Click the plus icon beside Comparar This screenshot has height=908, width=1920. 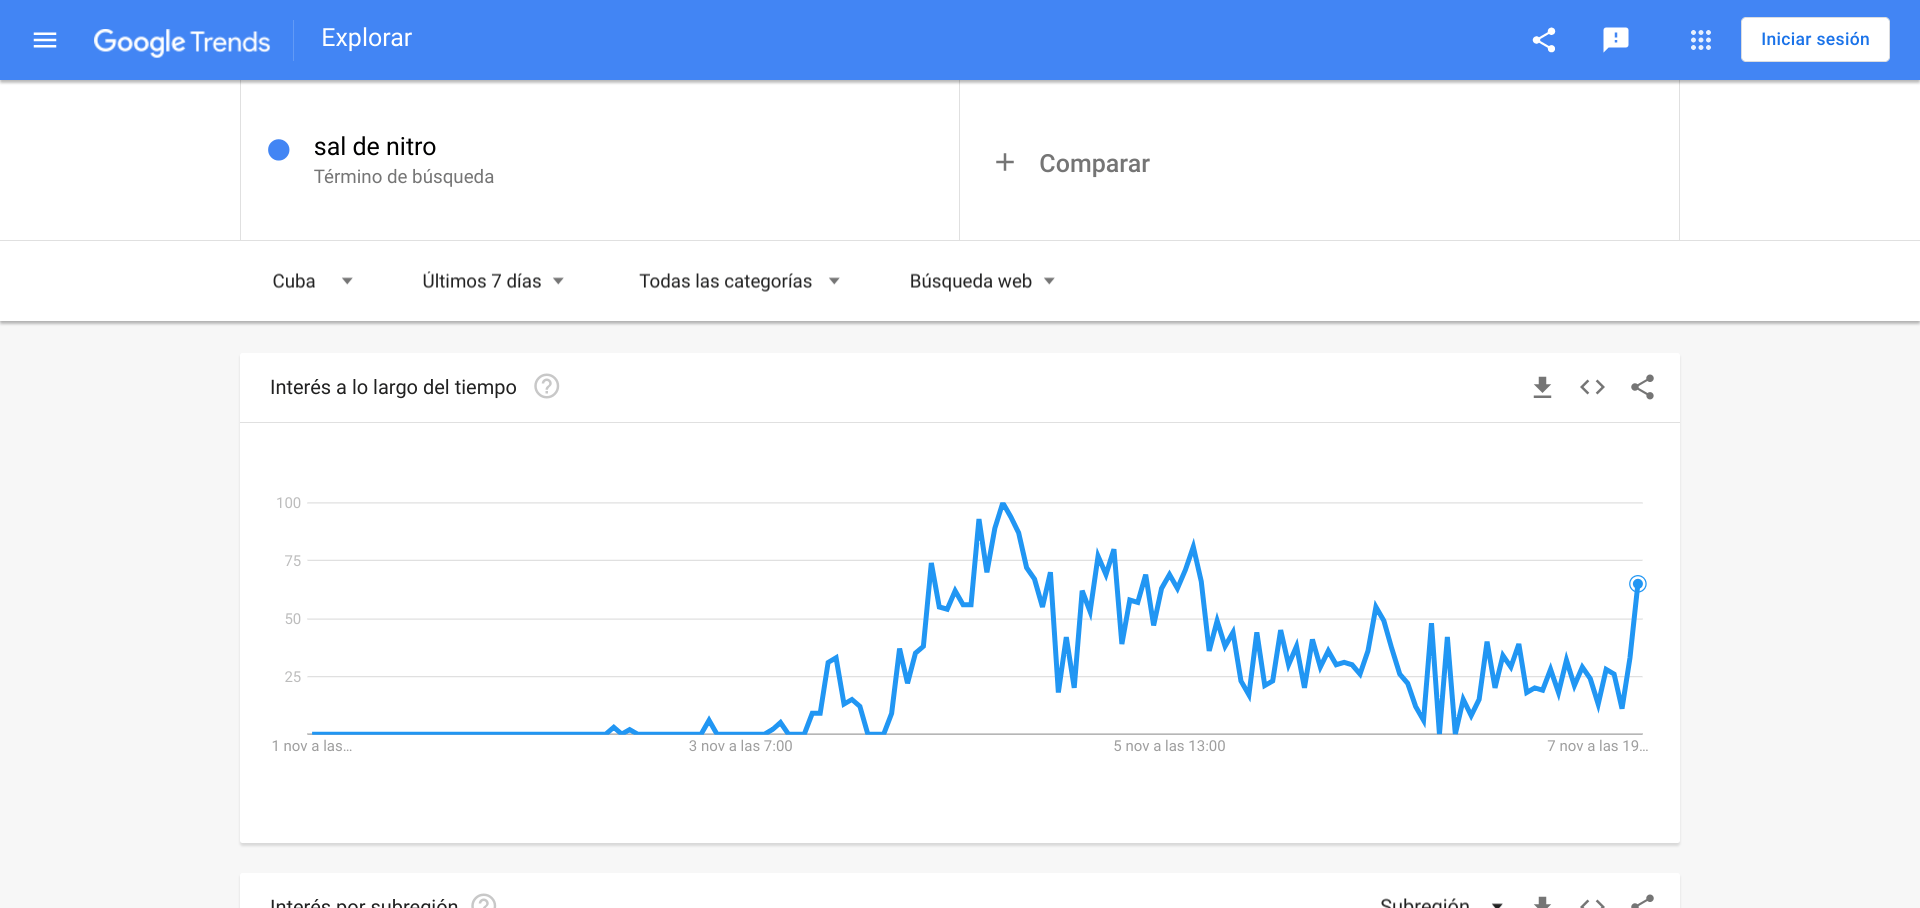click(x=1005, y=162)
